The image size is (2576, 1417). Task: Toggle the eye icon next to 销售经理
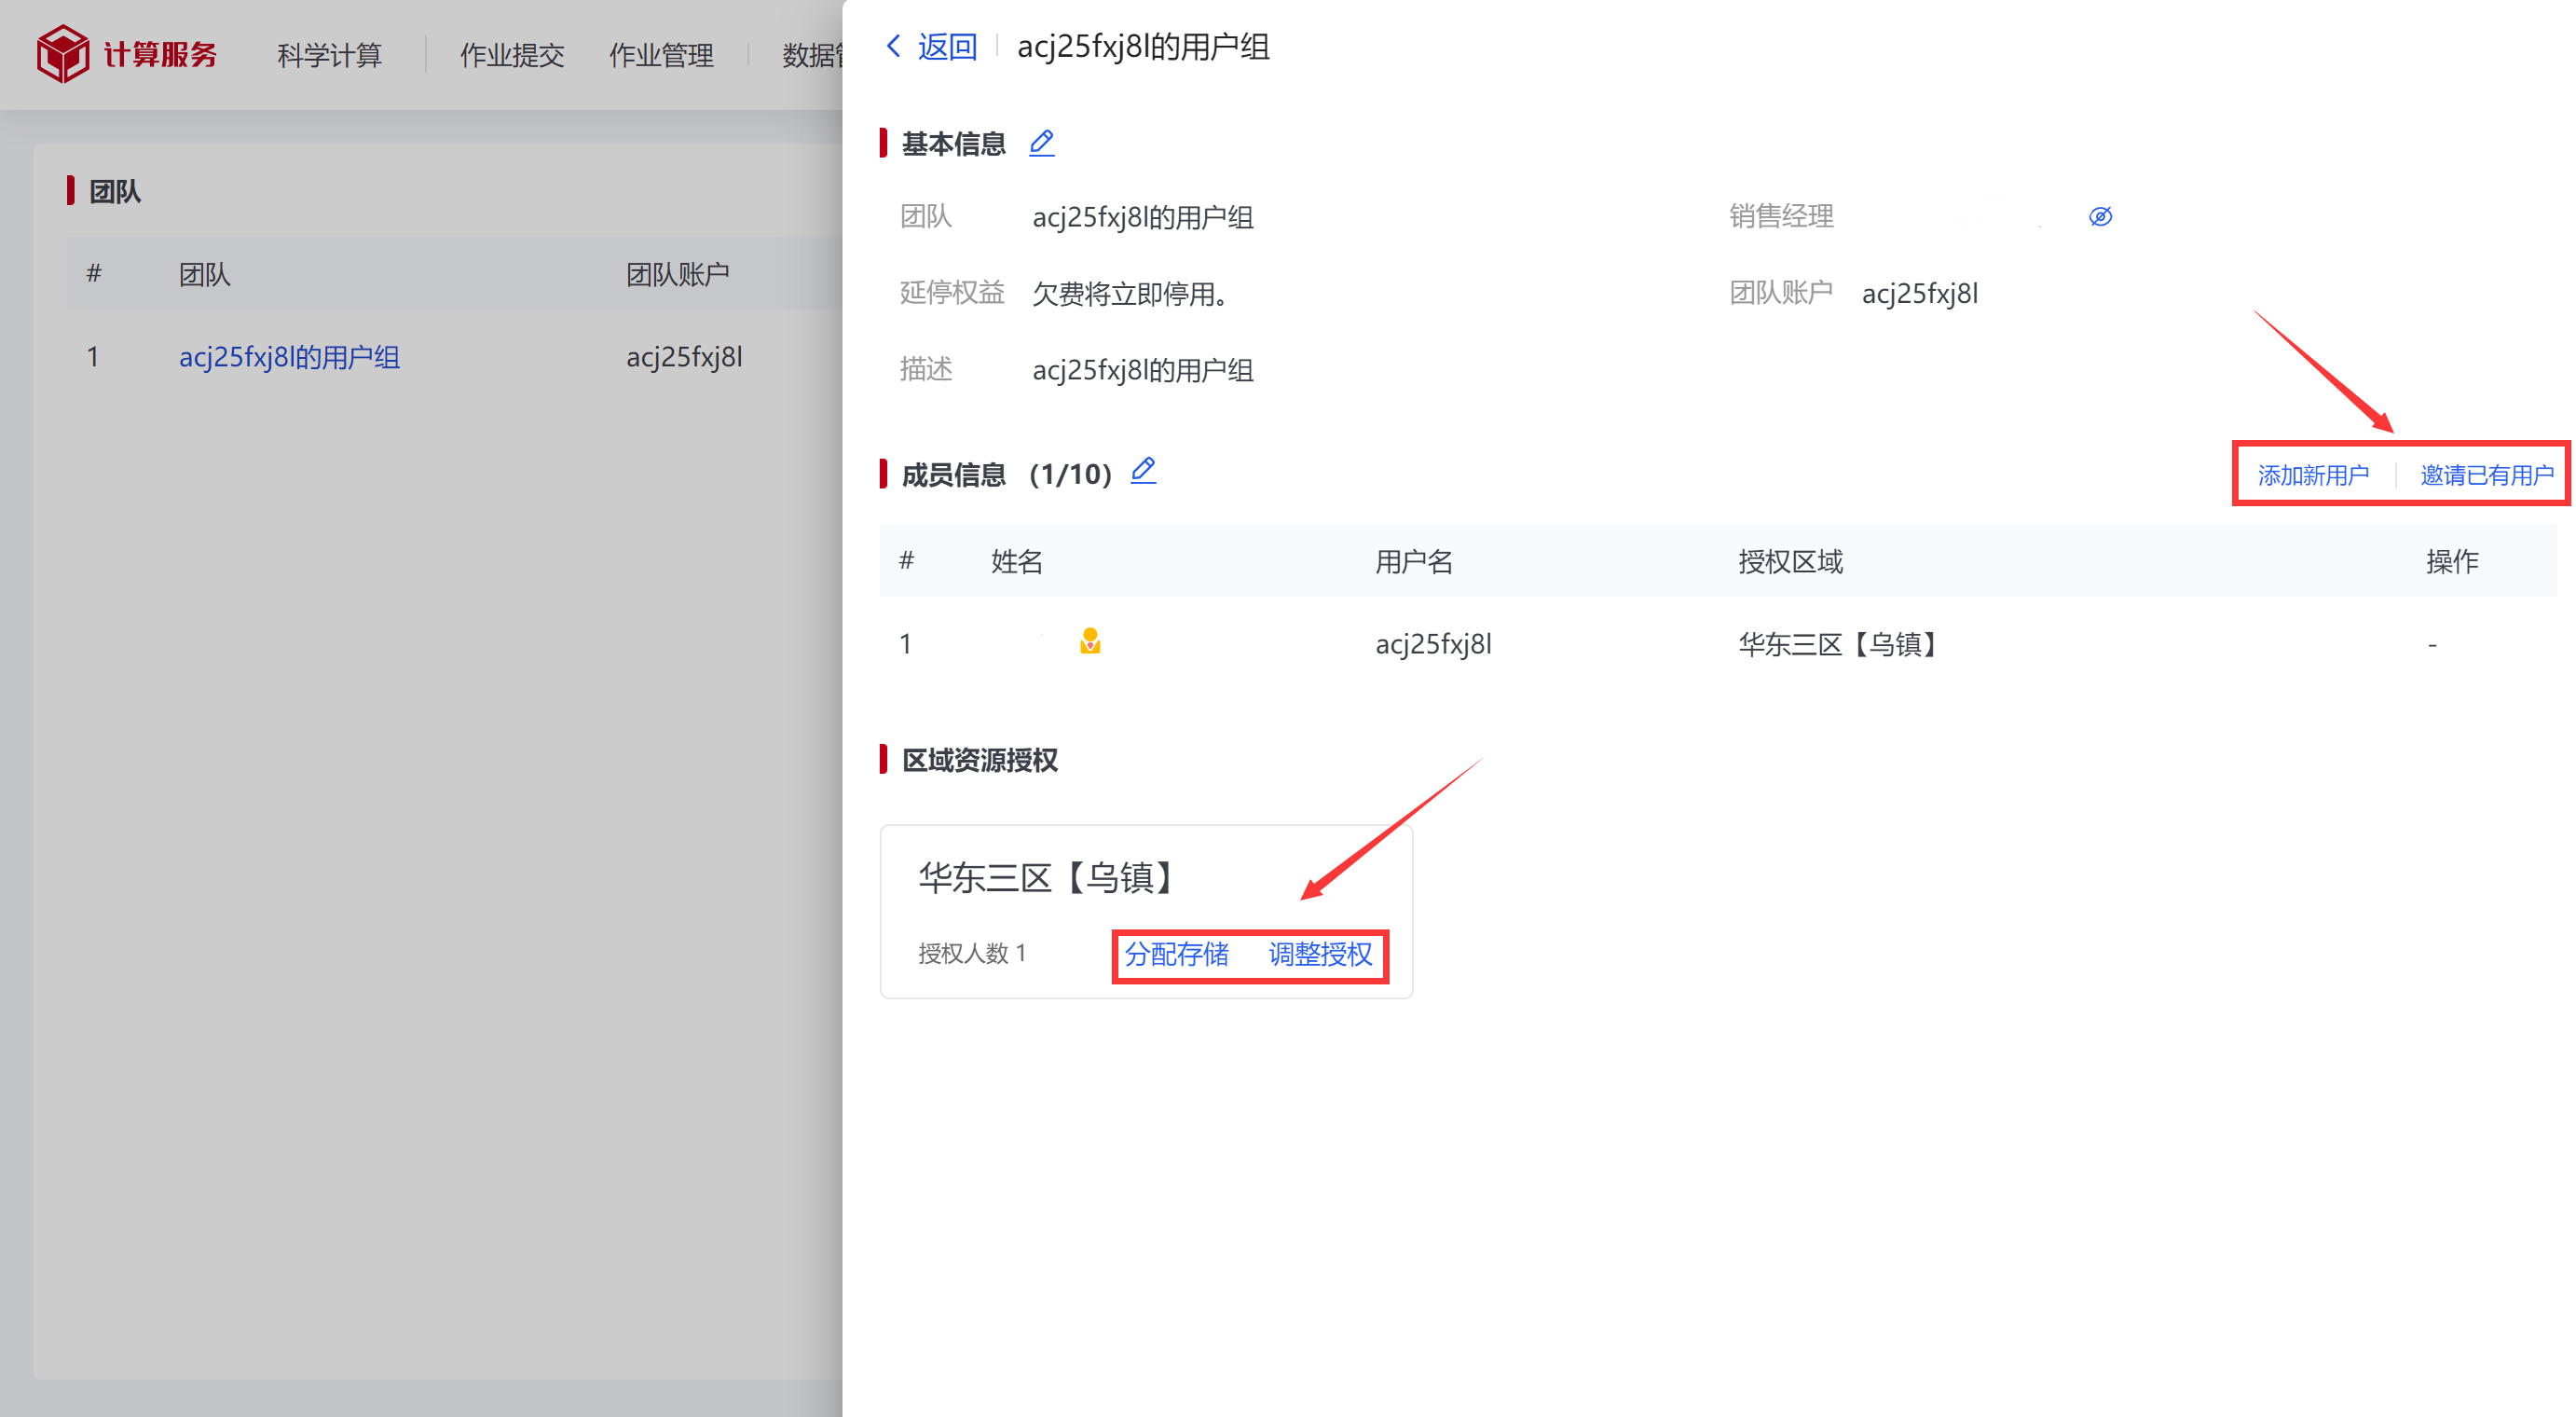(2100, 216)
